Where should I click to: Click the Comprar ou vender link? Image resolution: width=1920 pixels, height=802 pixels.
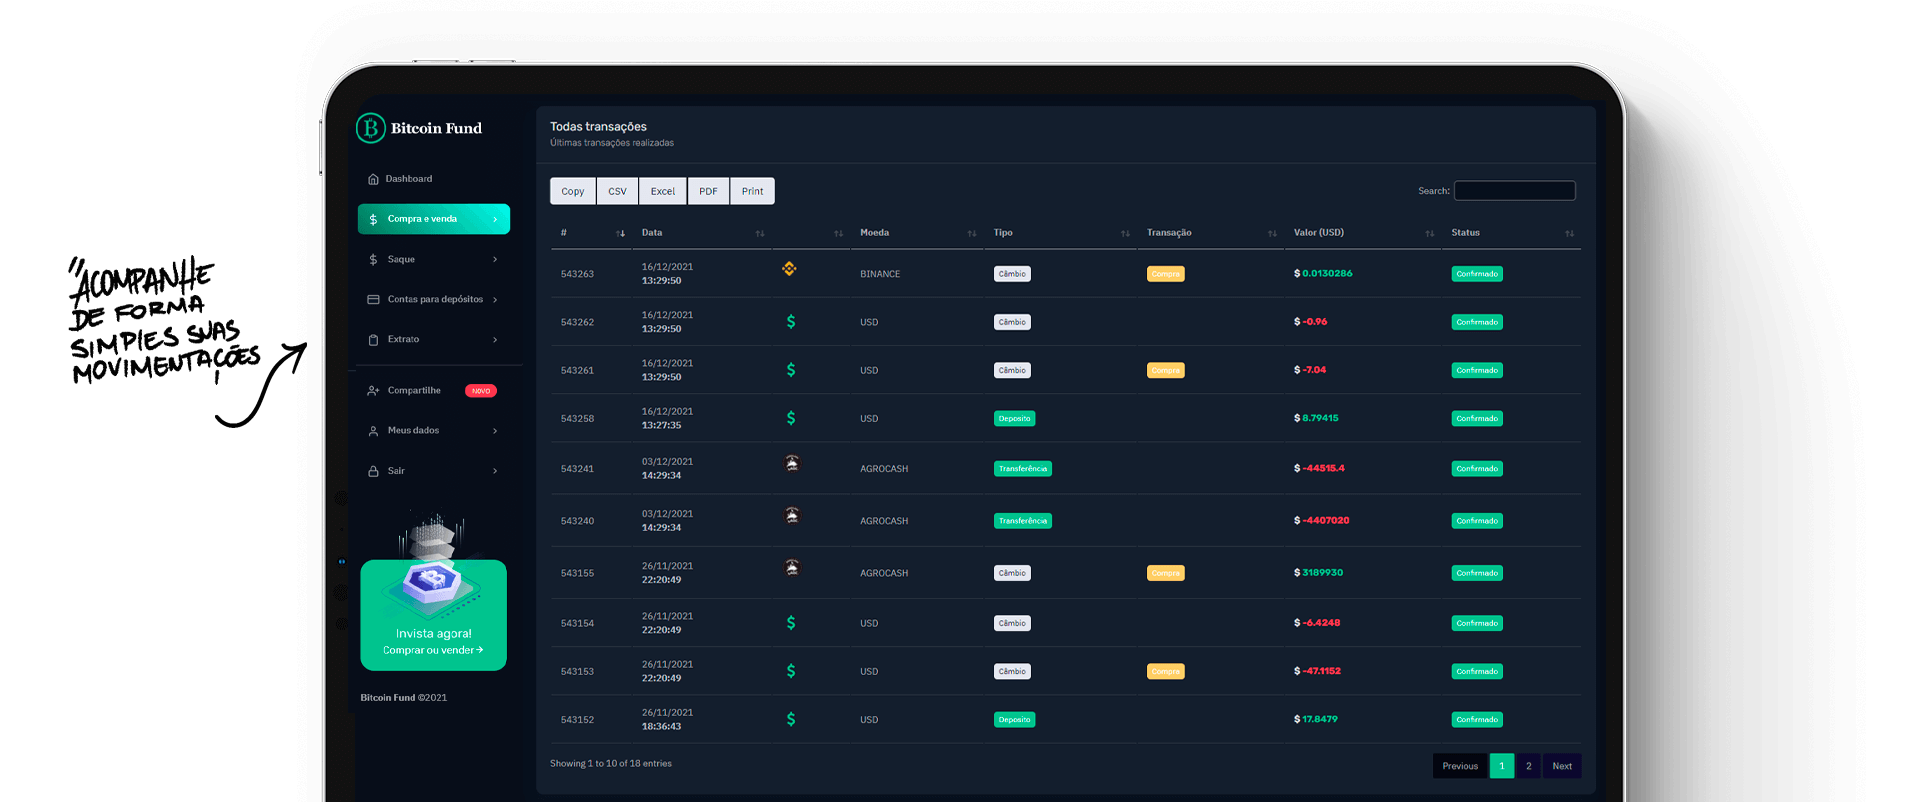click(x=433, y=650)
